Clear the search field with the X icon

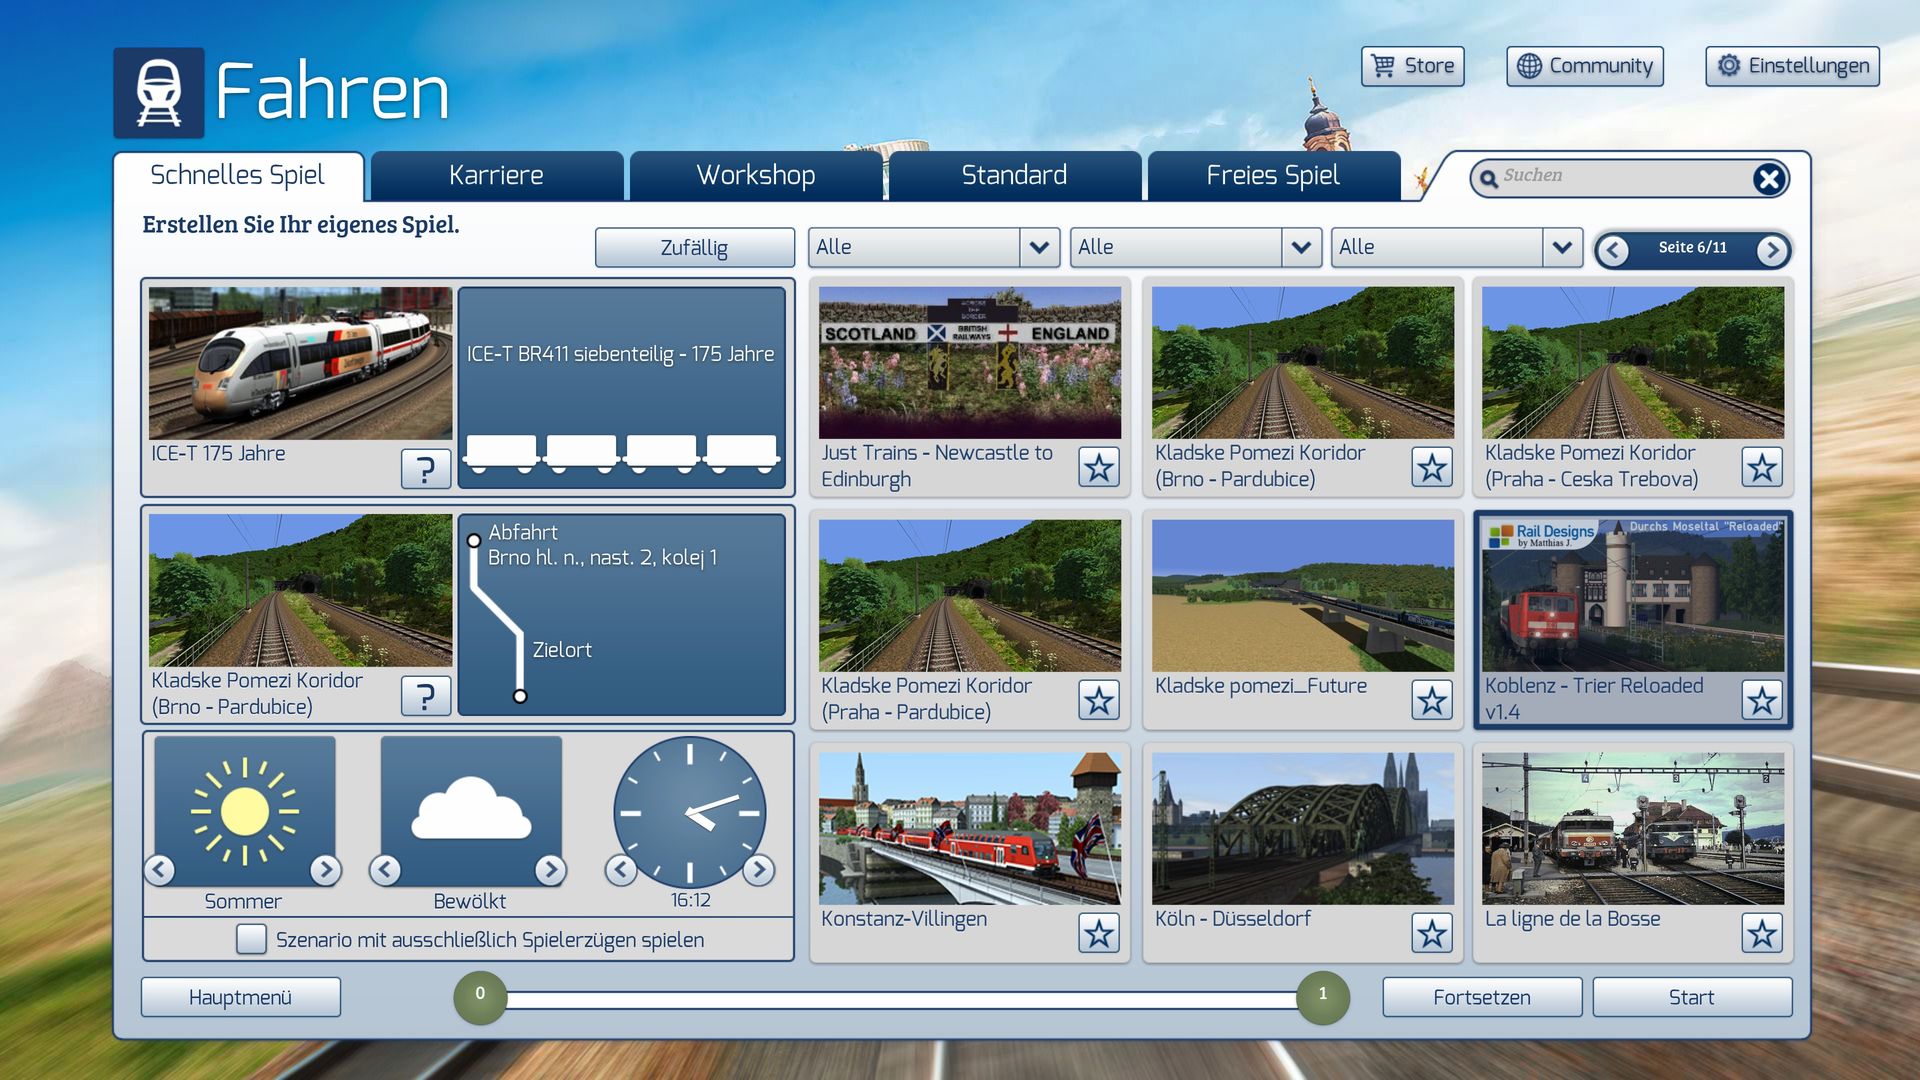click(1768, 179)
